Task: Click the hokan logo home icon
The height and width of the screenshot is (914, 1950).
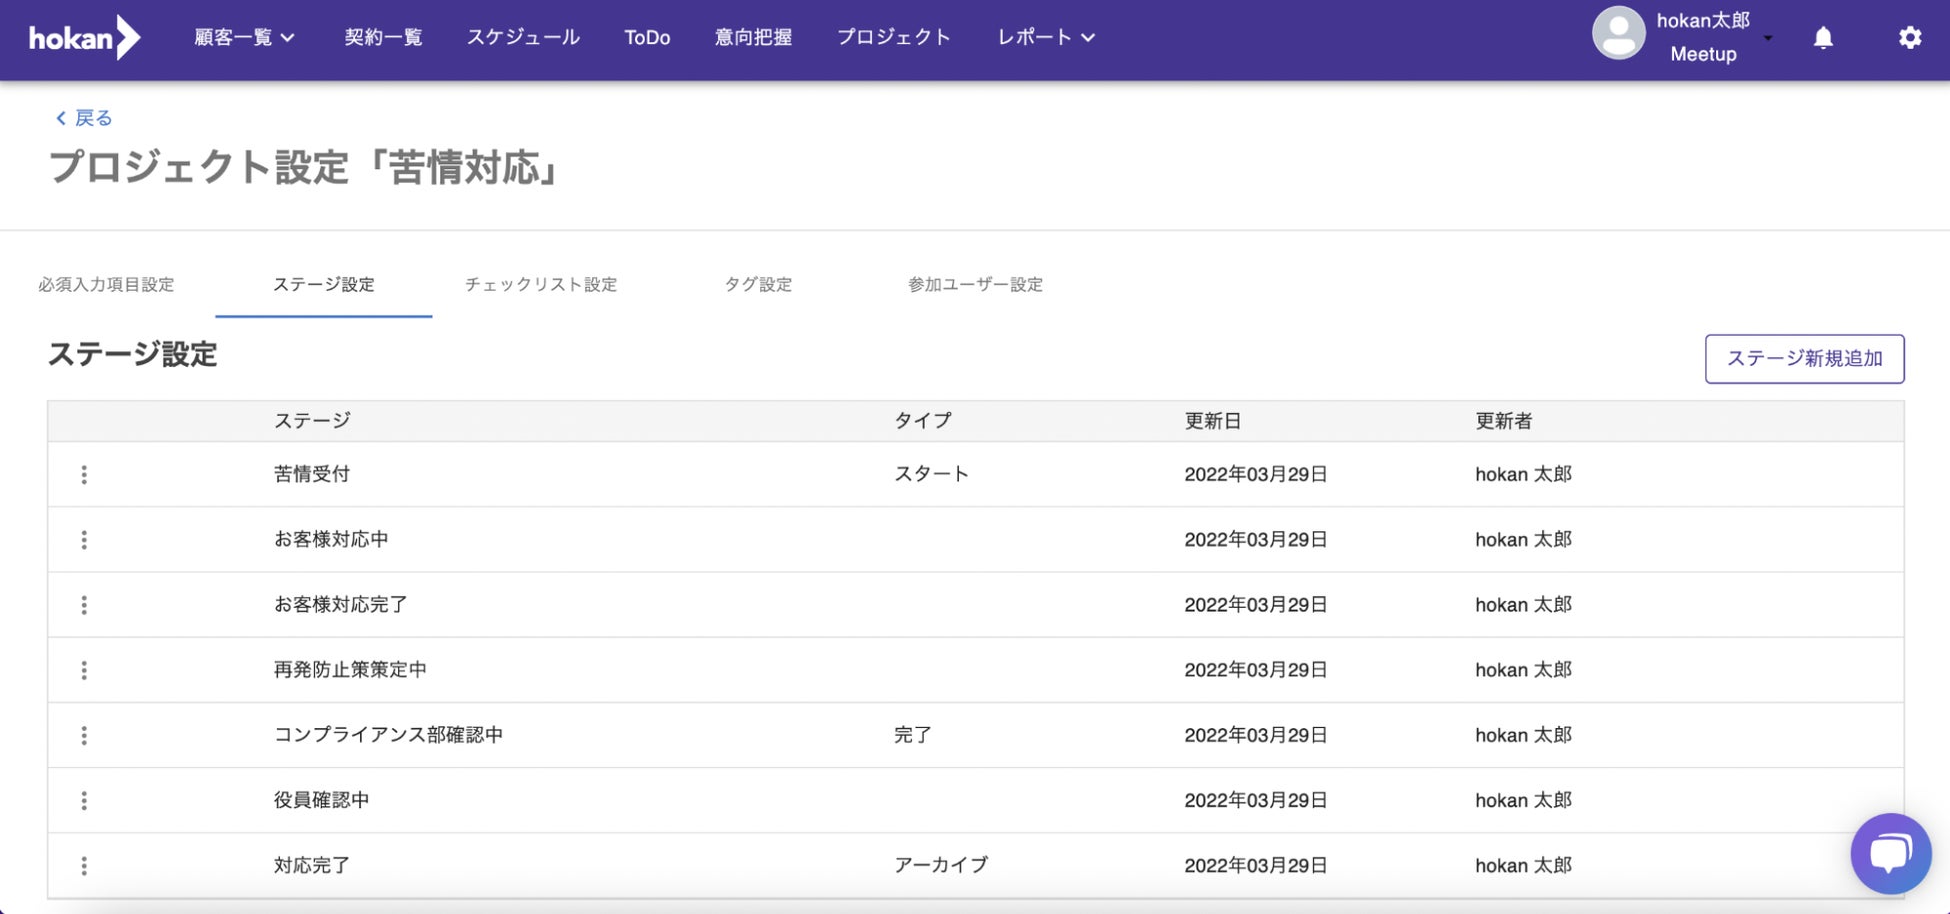Action: click(x=84, y=38)
